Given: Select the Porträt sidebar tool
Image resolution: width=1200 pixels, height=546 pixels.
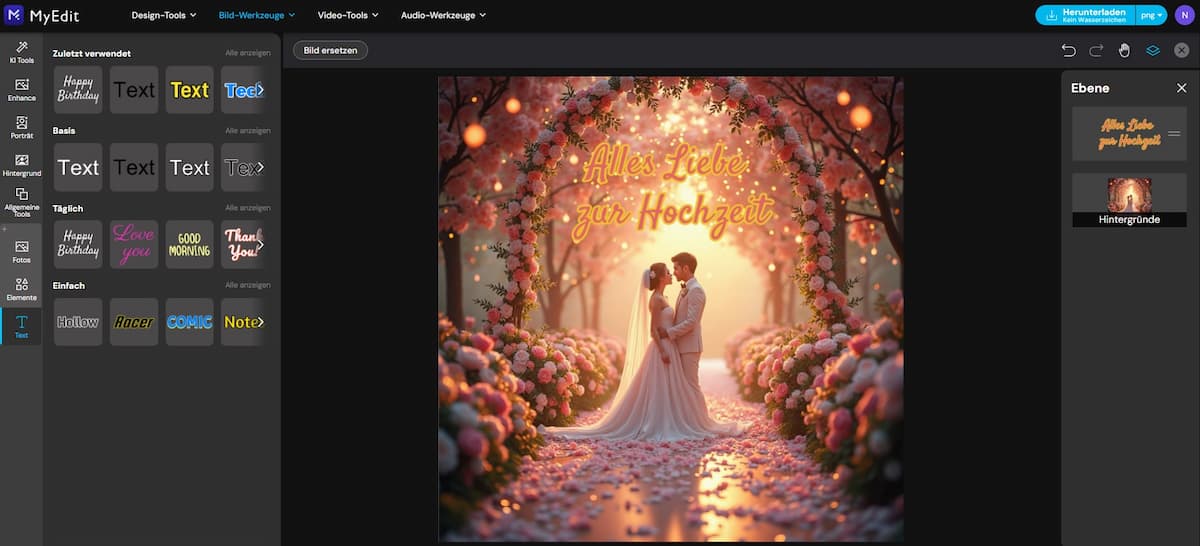Looking at the screenshot, I should point(21,127).
